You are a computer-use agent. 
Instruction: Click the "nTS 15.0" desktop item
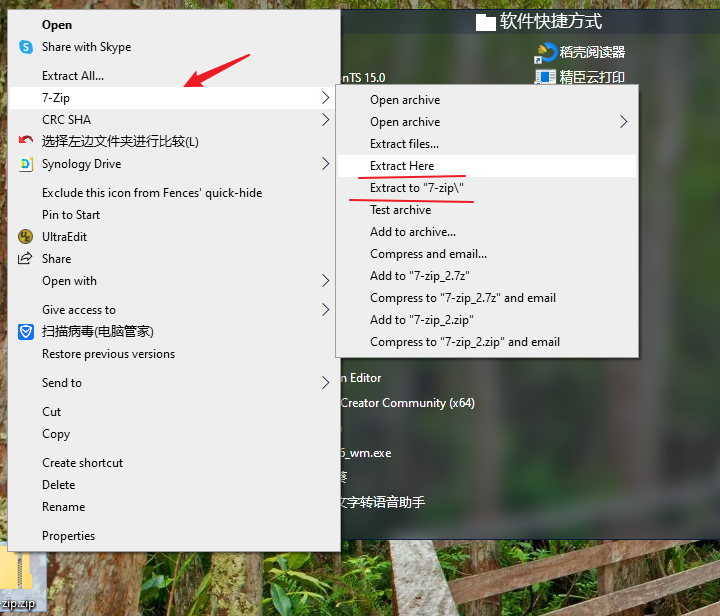tap(363, 78)
